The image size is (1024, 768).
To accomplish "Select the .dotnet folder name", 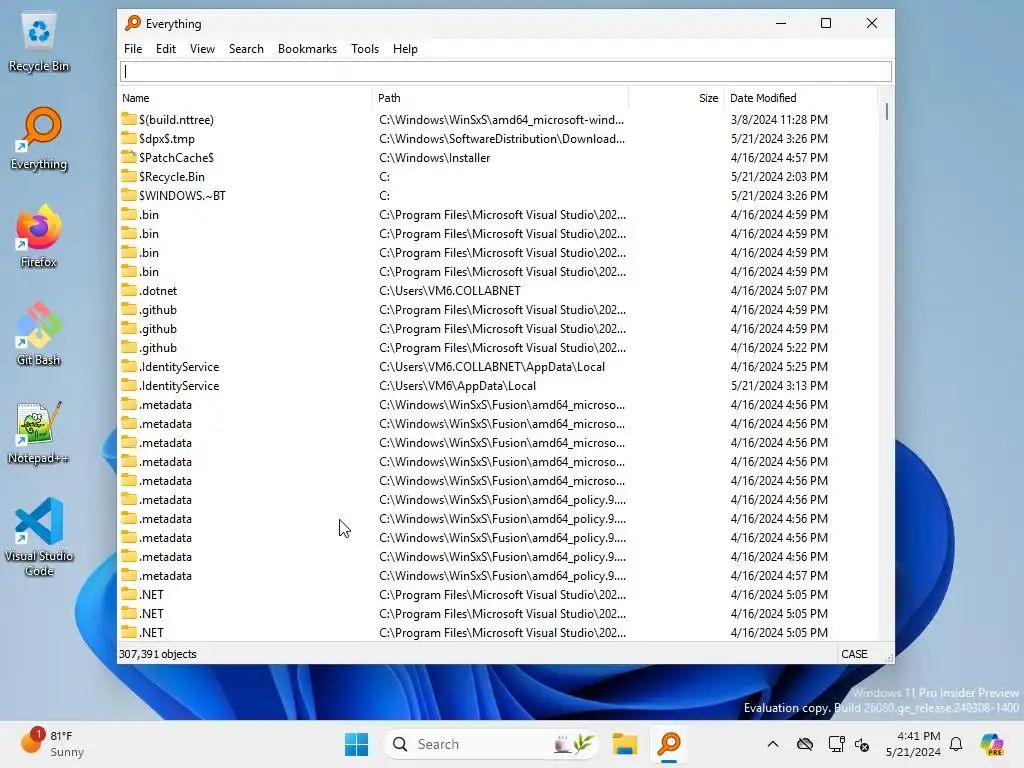I will click(x=158, y=291).
